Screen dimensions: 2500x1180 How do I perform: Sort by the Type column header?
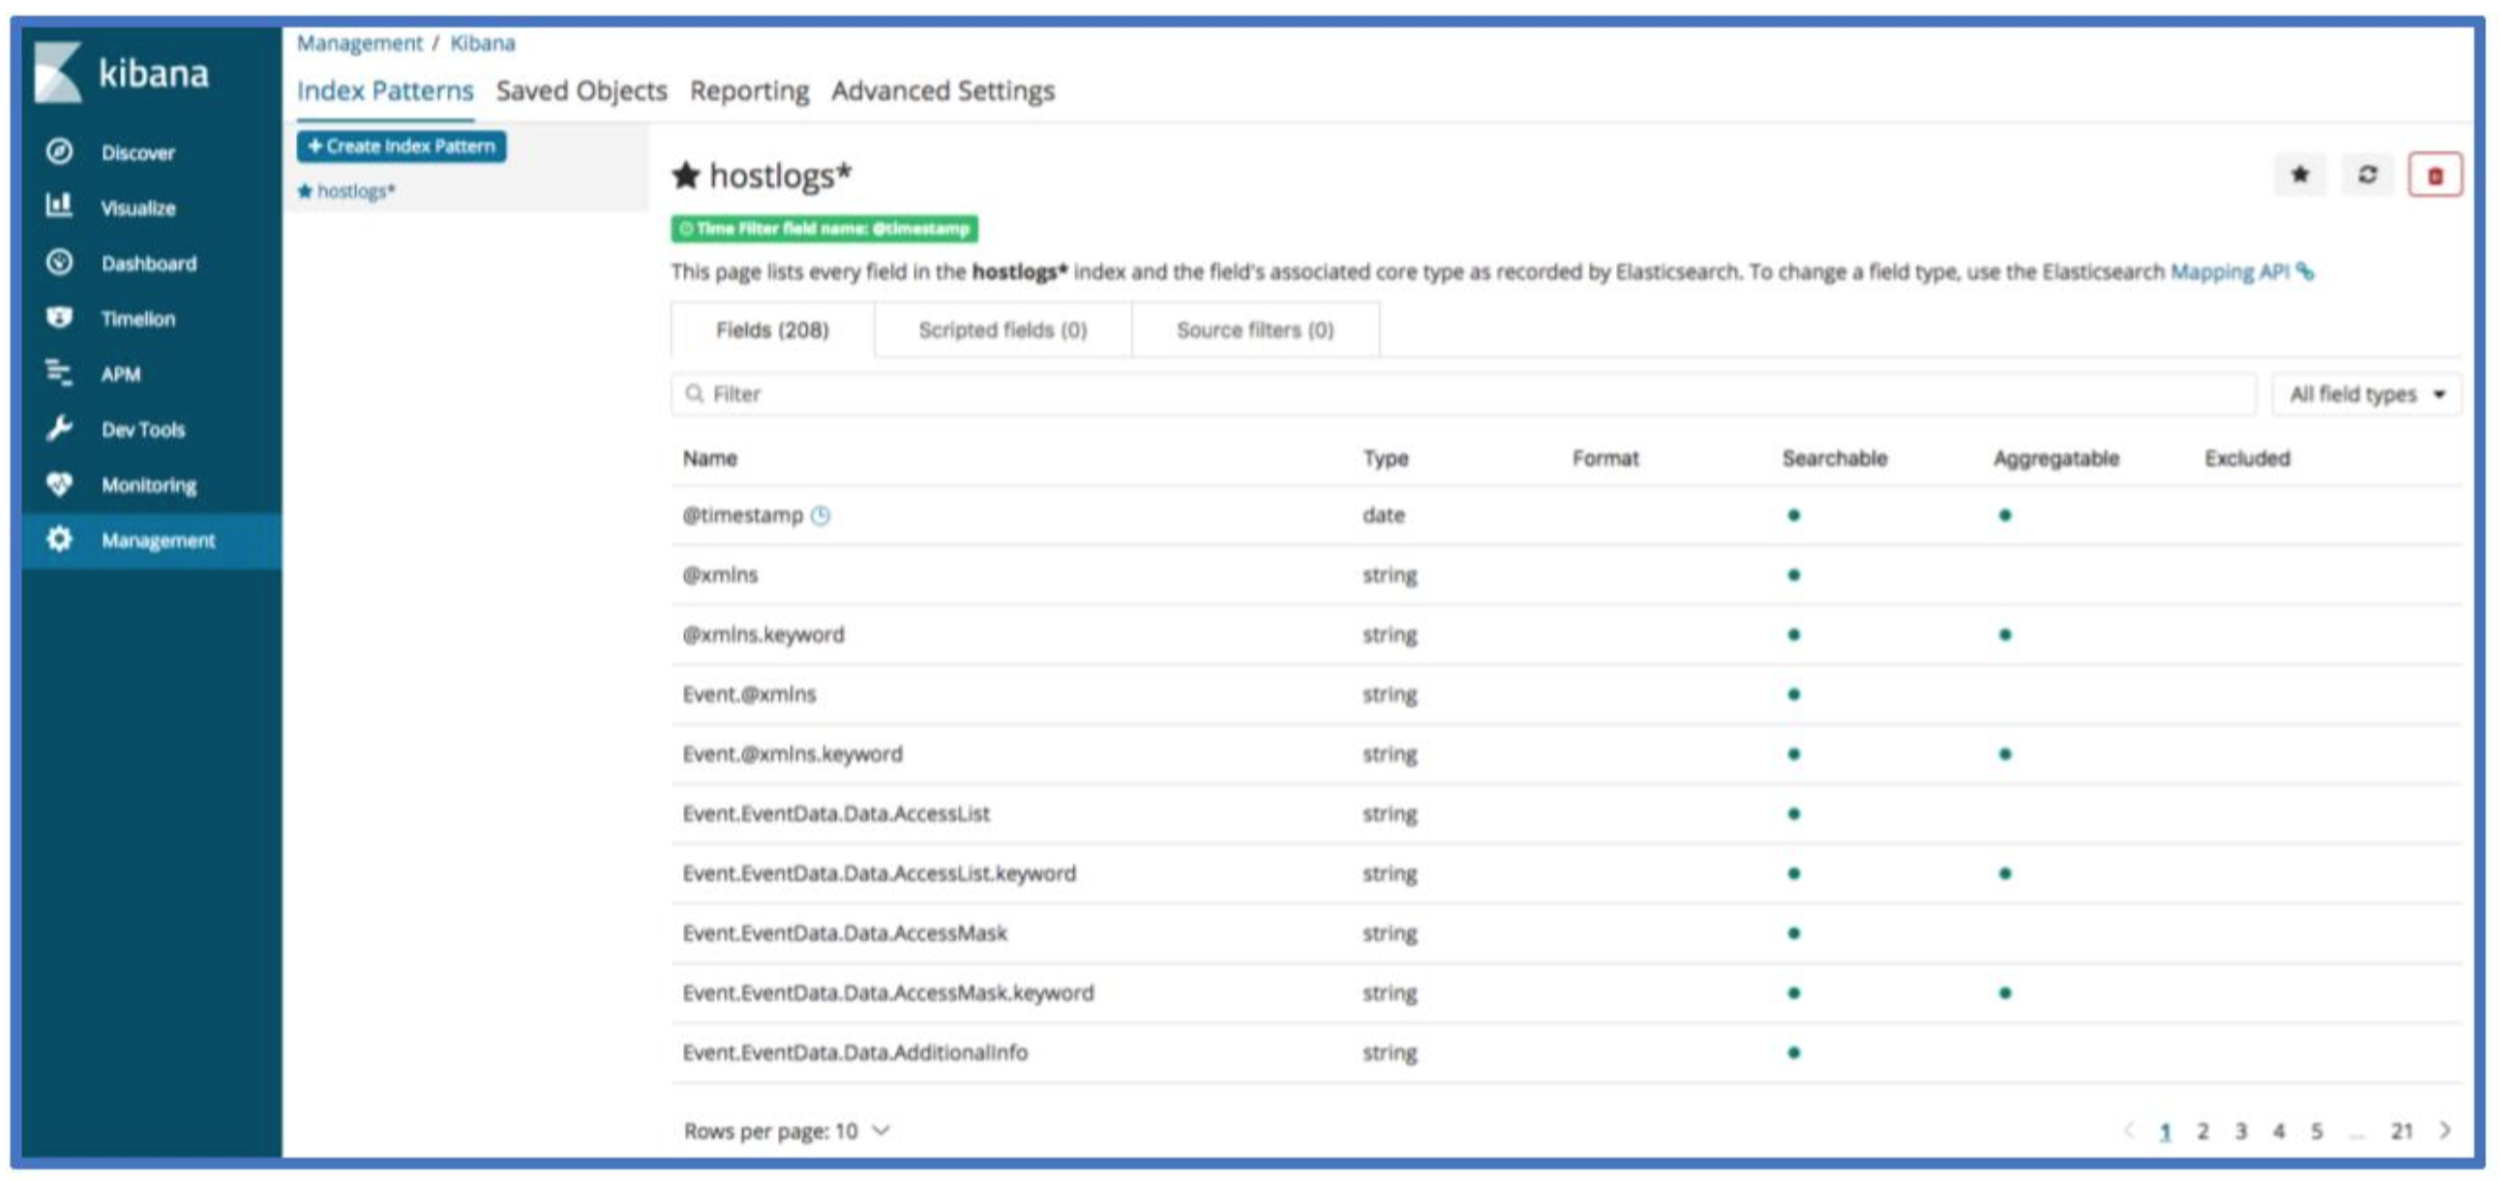[1385, 458]
